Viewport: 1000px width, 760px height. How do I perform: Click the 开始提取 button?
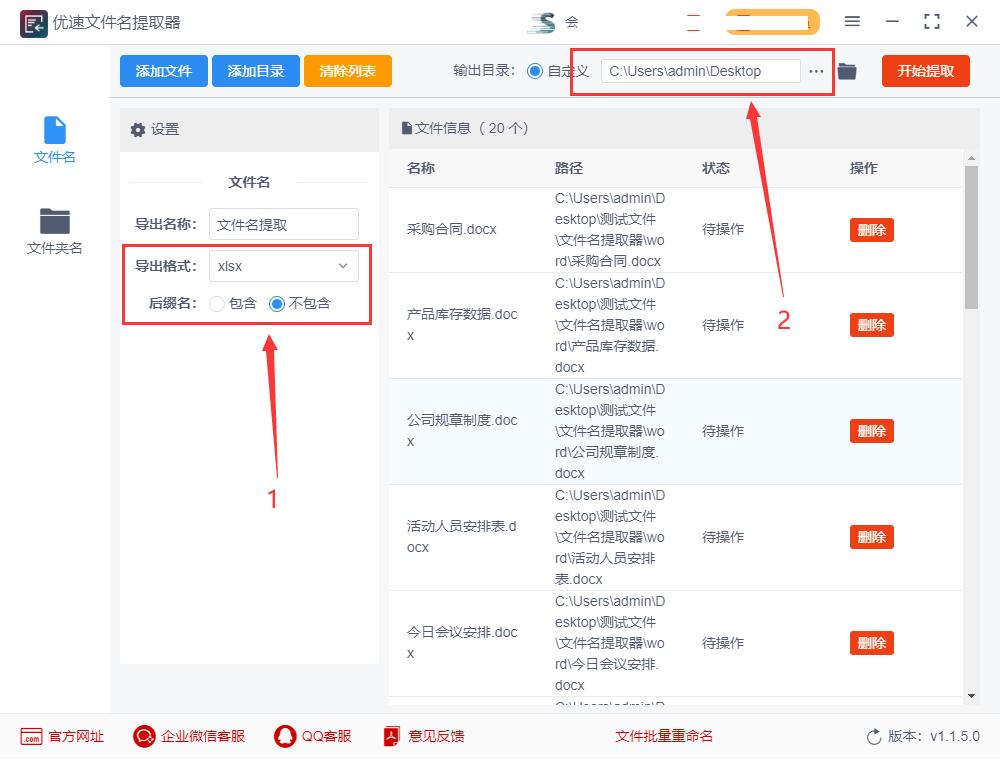point(925,71)
